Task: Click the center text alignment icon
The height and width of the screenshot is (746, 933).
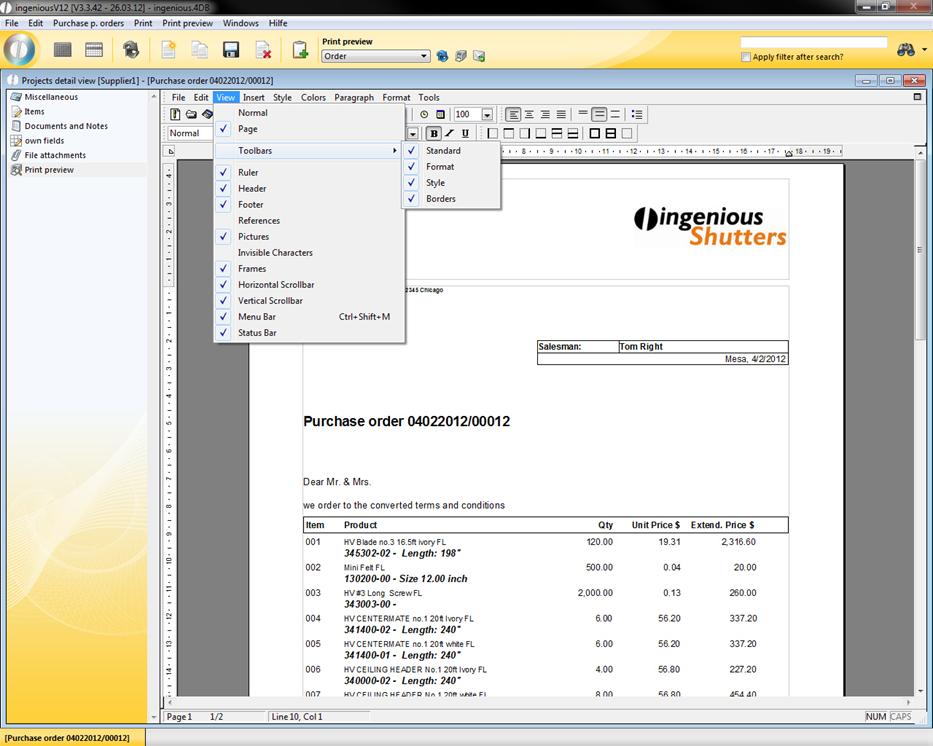Action: click(x=529, y=115)
